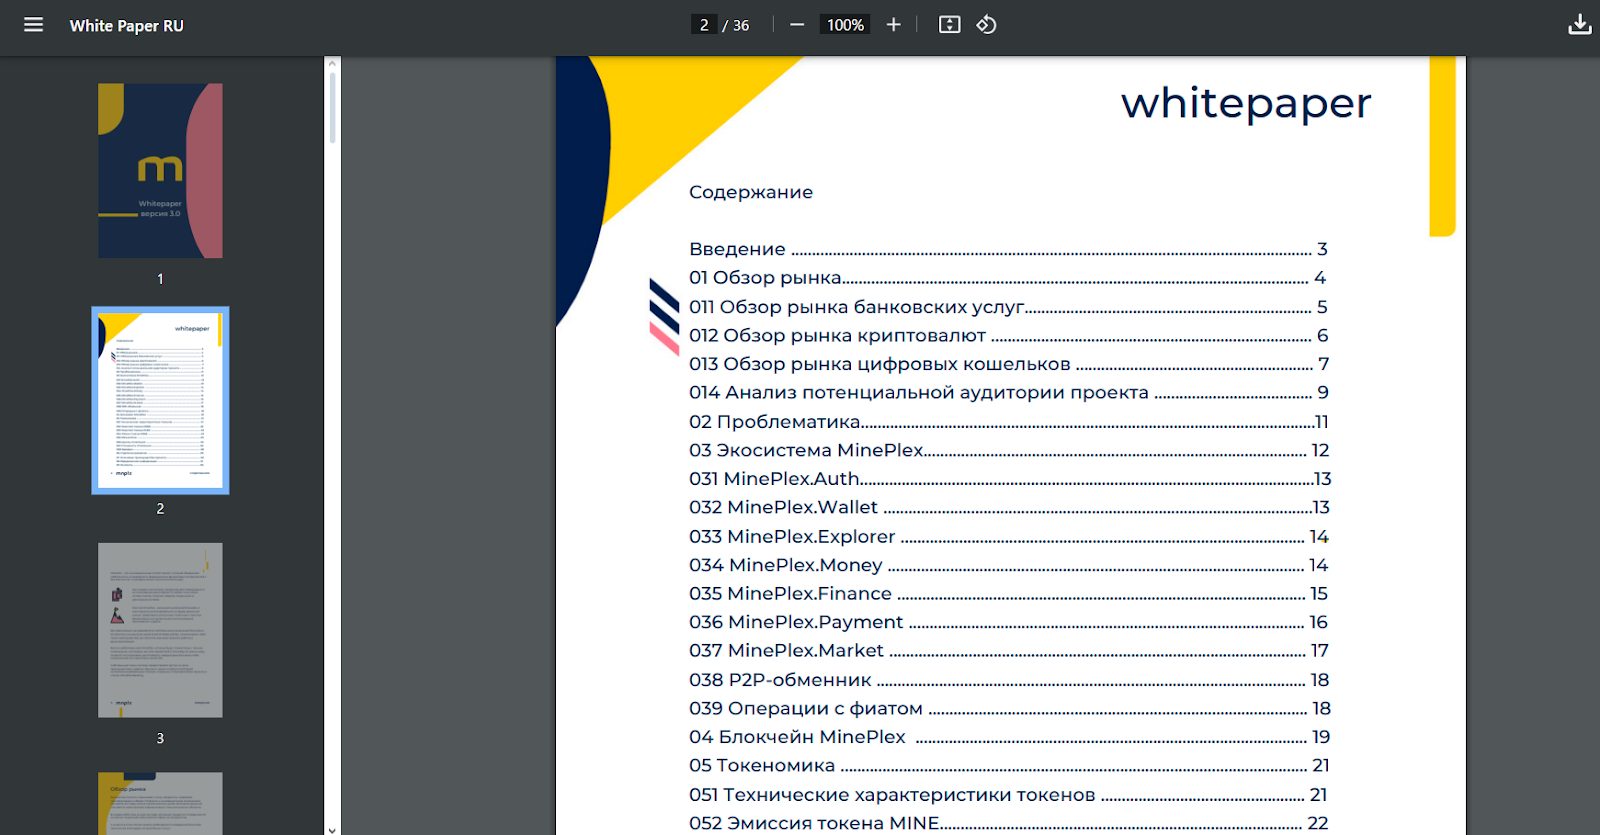Go to '012 Обзор рынка криптовалют' entry

1008,335
